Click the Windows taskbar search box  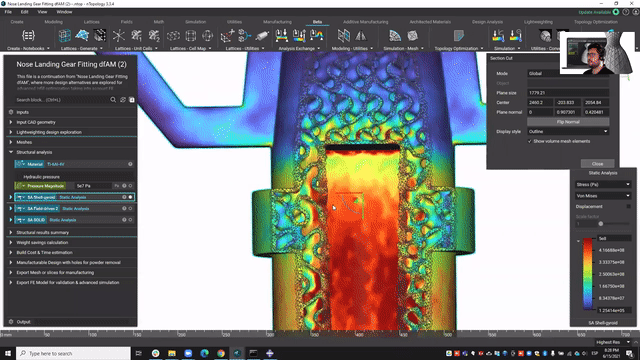click(73, 353)
